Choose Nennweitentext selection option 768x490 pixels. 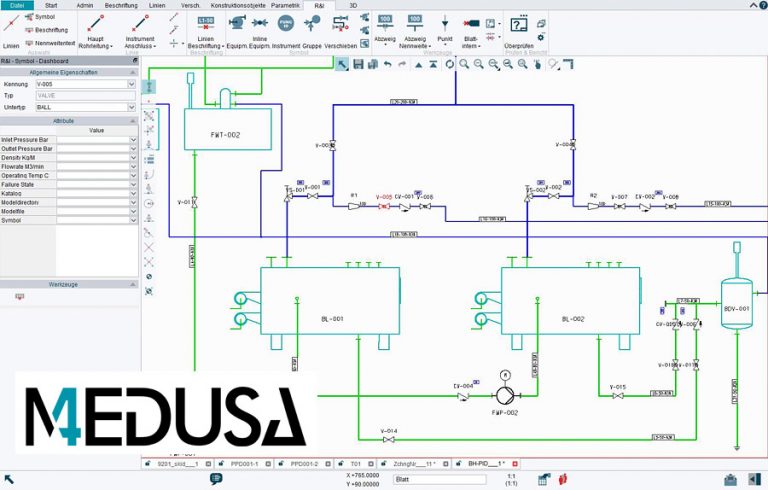pyautogui.click(x=50, y=43)
